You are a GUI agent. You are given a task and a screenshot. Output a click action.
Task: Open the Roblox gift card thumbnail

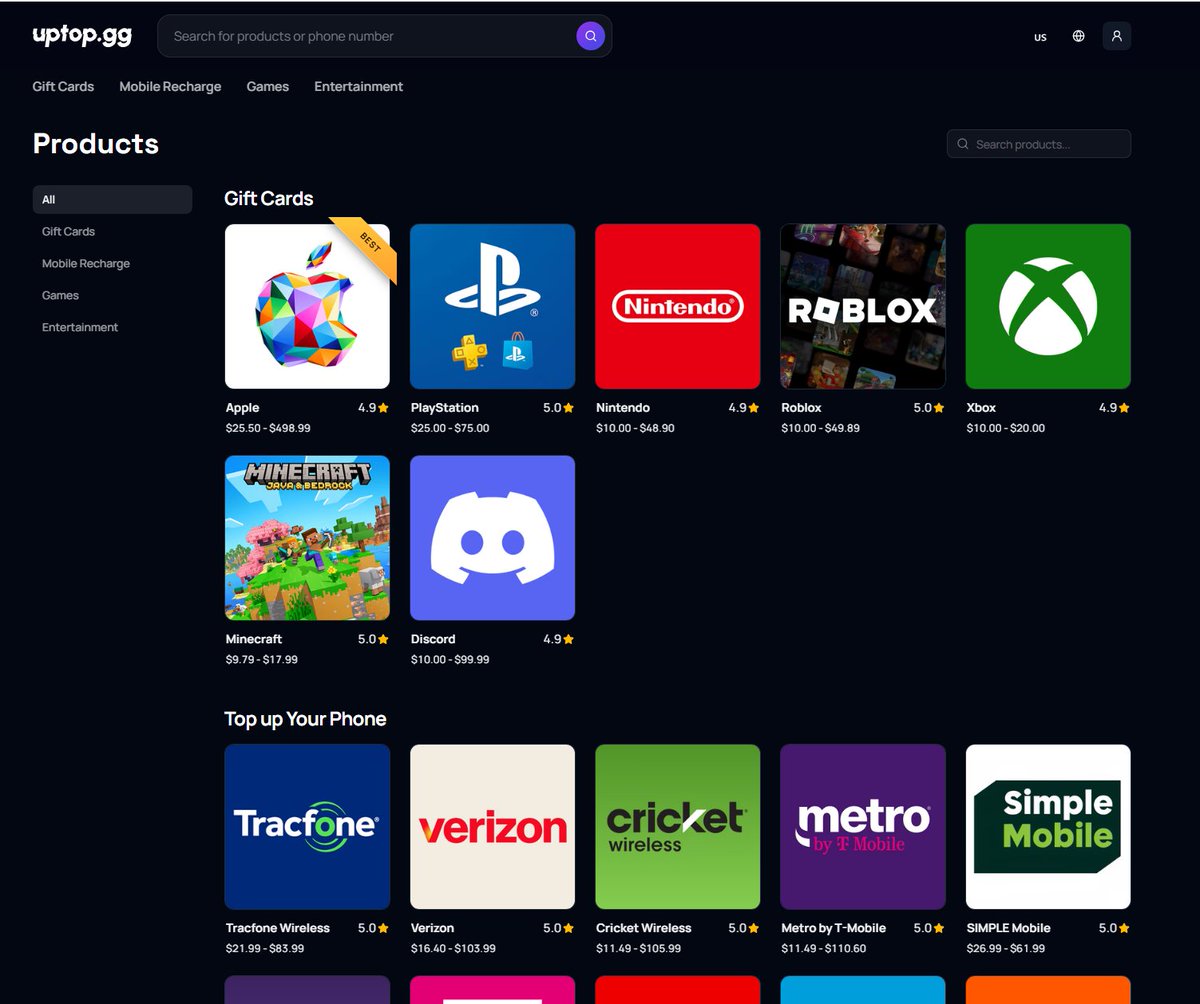pyautogui.click(x=863, y=306)
